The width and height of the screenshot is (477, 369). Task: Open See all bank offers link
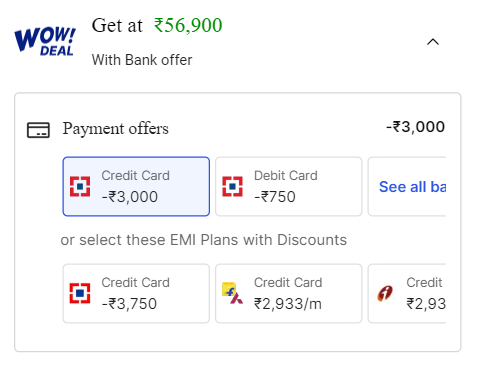[x=412, y=187]
